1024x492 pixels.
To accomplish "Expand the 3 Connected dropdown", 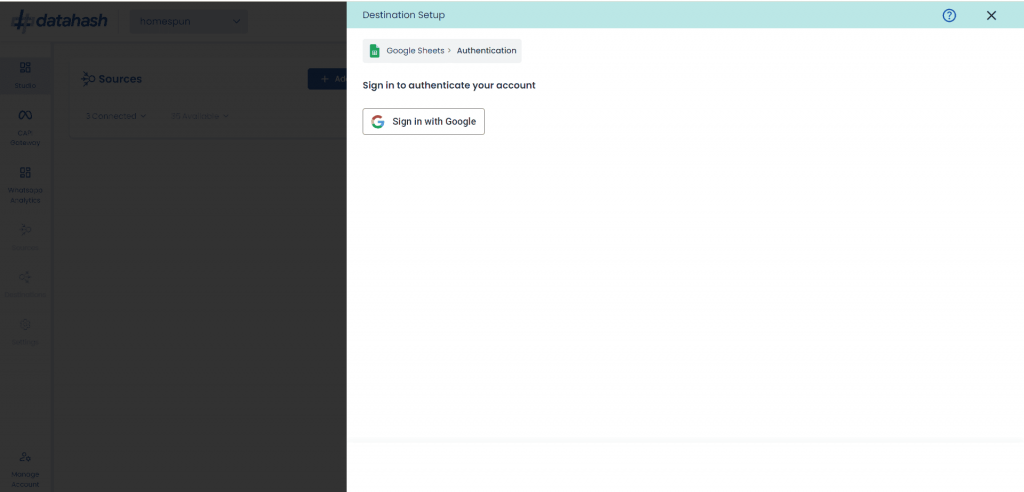I will tap(116, 116).
